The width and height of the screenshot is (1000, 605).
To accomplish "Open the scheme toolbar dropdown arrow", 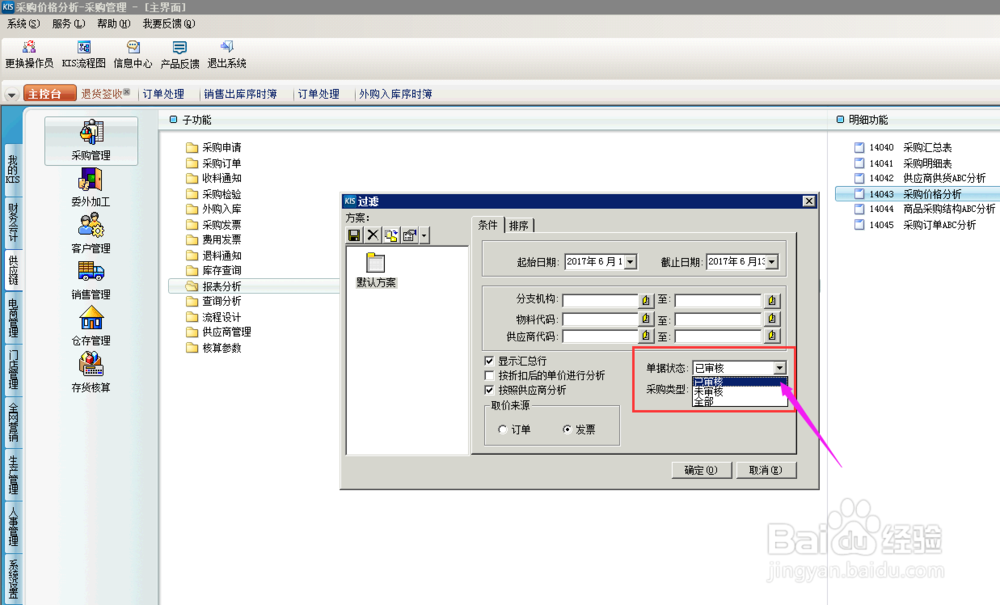I will [x=424, y=235].
